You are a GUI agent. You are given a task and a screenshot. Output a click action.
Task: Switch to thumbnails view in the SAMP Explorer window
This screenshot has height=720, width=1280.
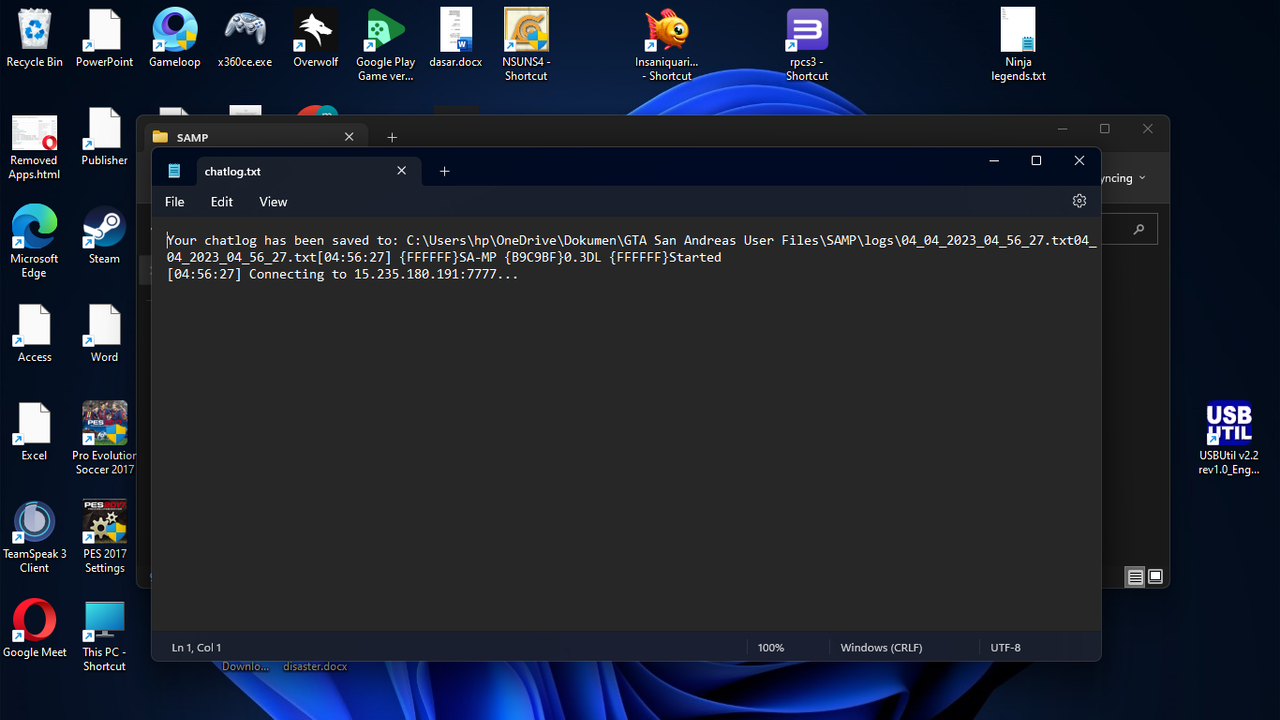[x=1156, y=577]
